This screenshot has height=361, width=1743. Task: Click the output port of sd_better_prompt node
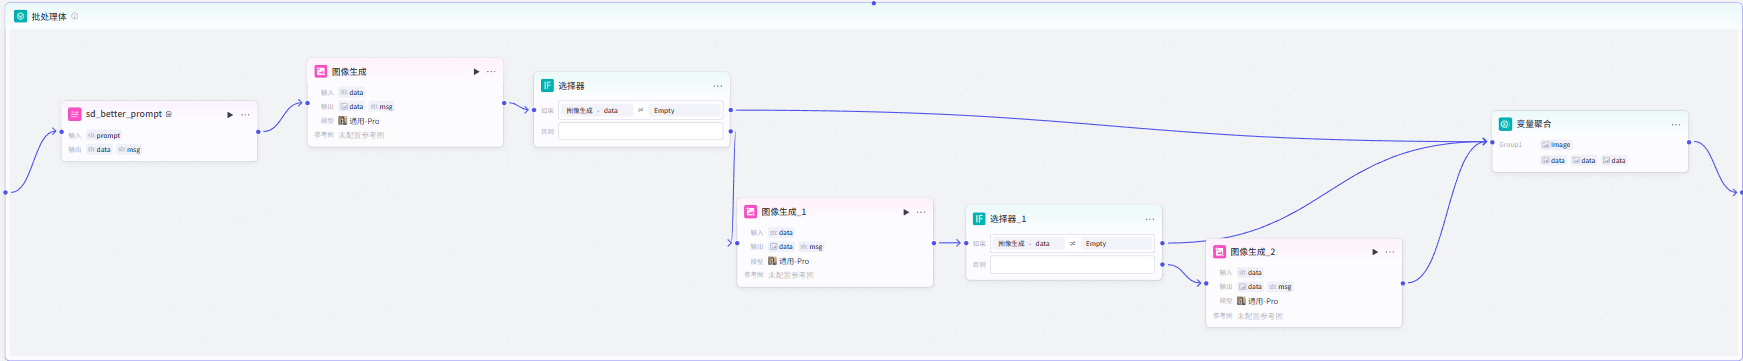pyautogui.click(x=258, y=131)
